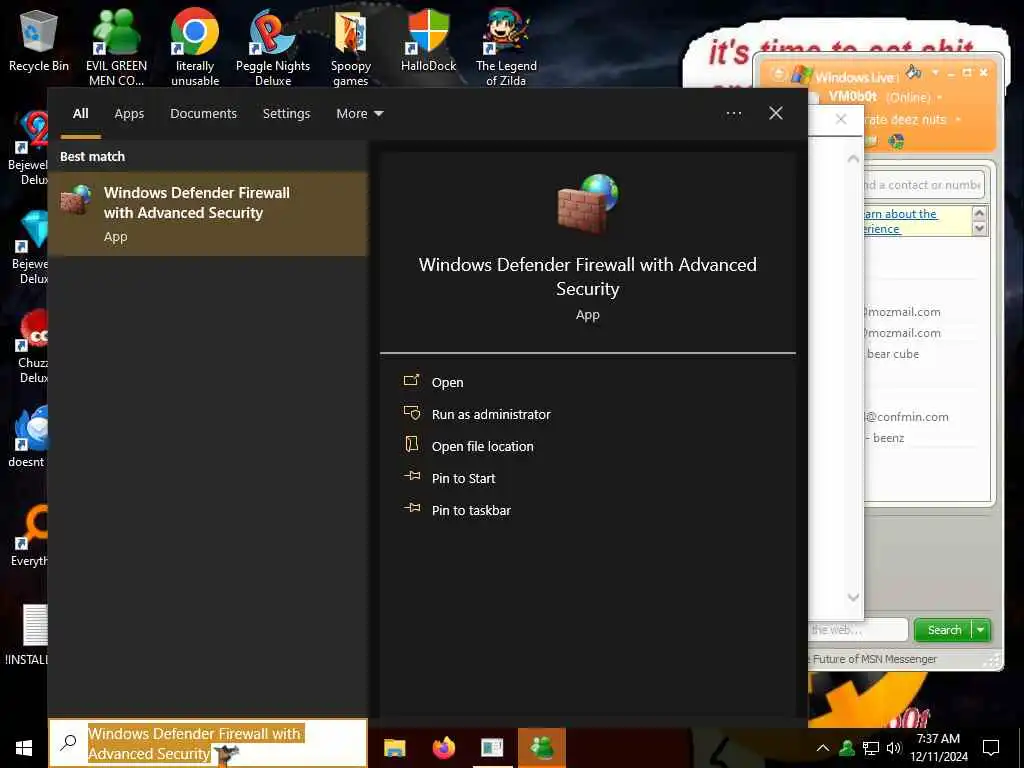
Task: Launch Peggle Nights Deluxe shortcut
Action: (273, 47)
